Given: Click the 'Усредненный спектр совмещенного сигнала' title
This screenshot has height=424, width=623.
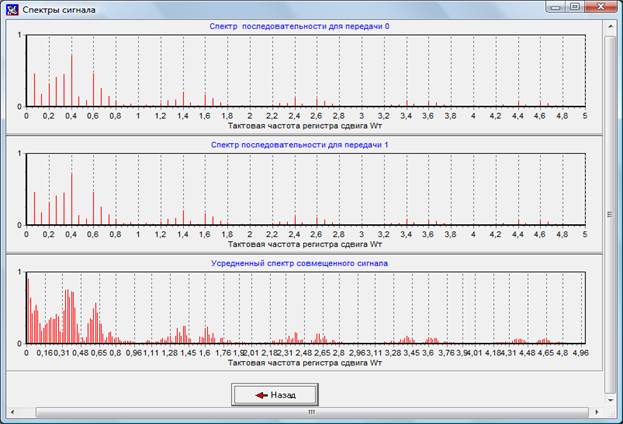Looking at the screenshot, I should (307, 262).
